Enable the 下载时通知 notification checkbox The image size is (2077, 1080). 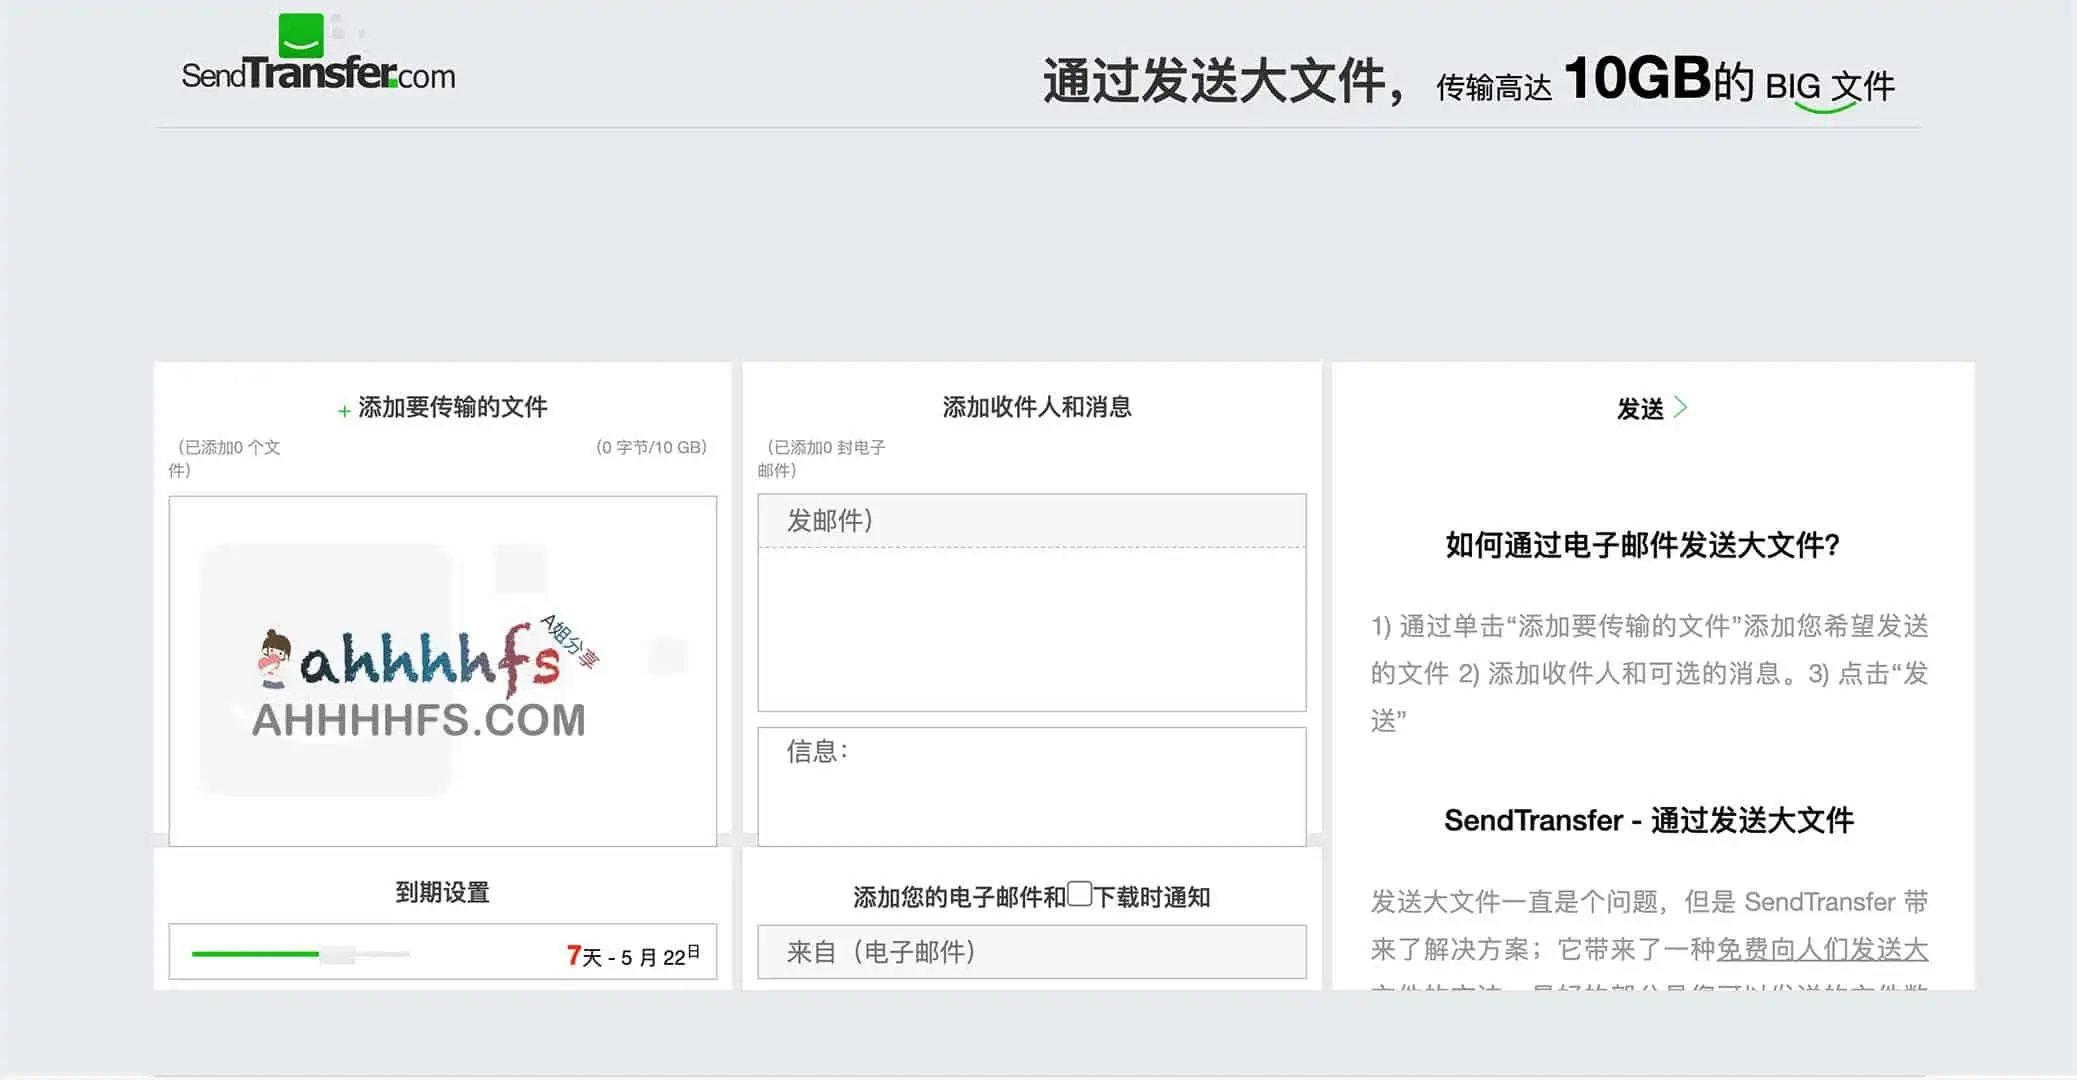(1078, 895)
